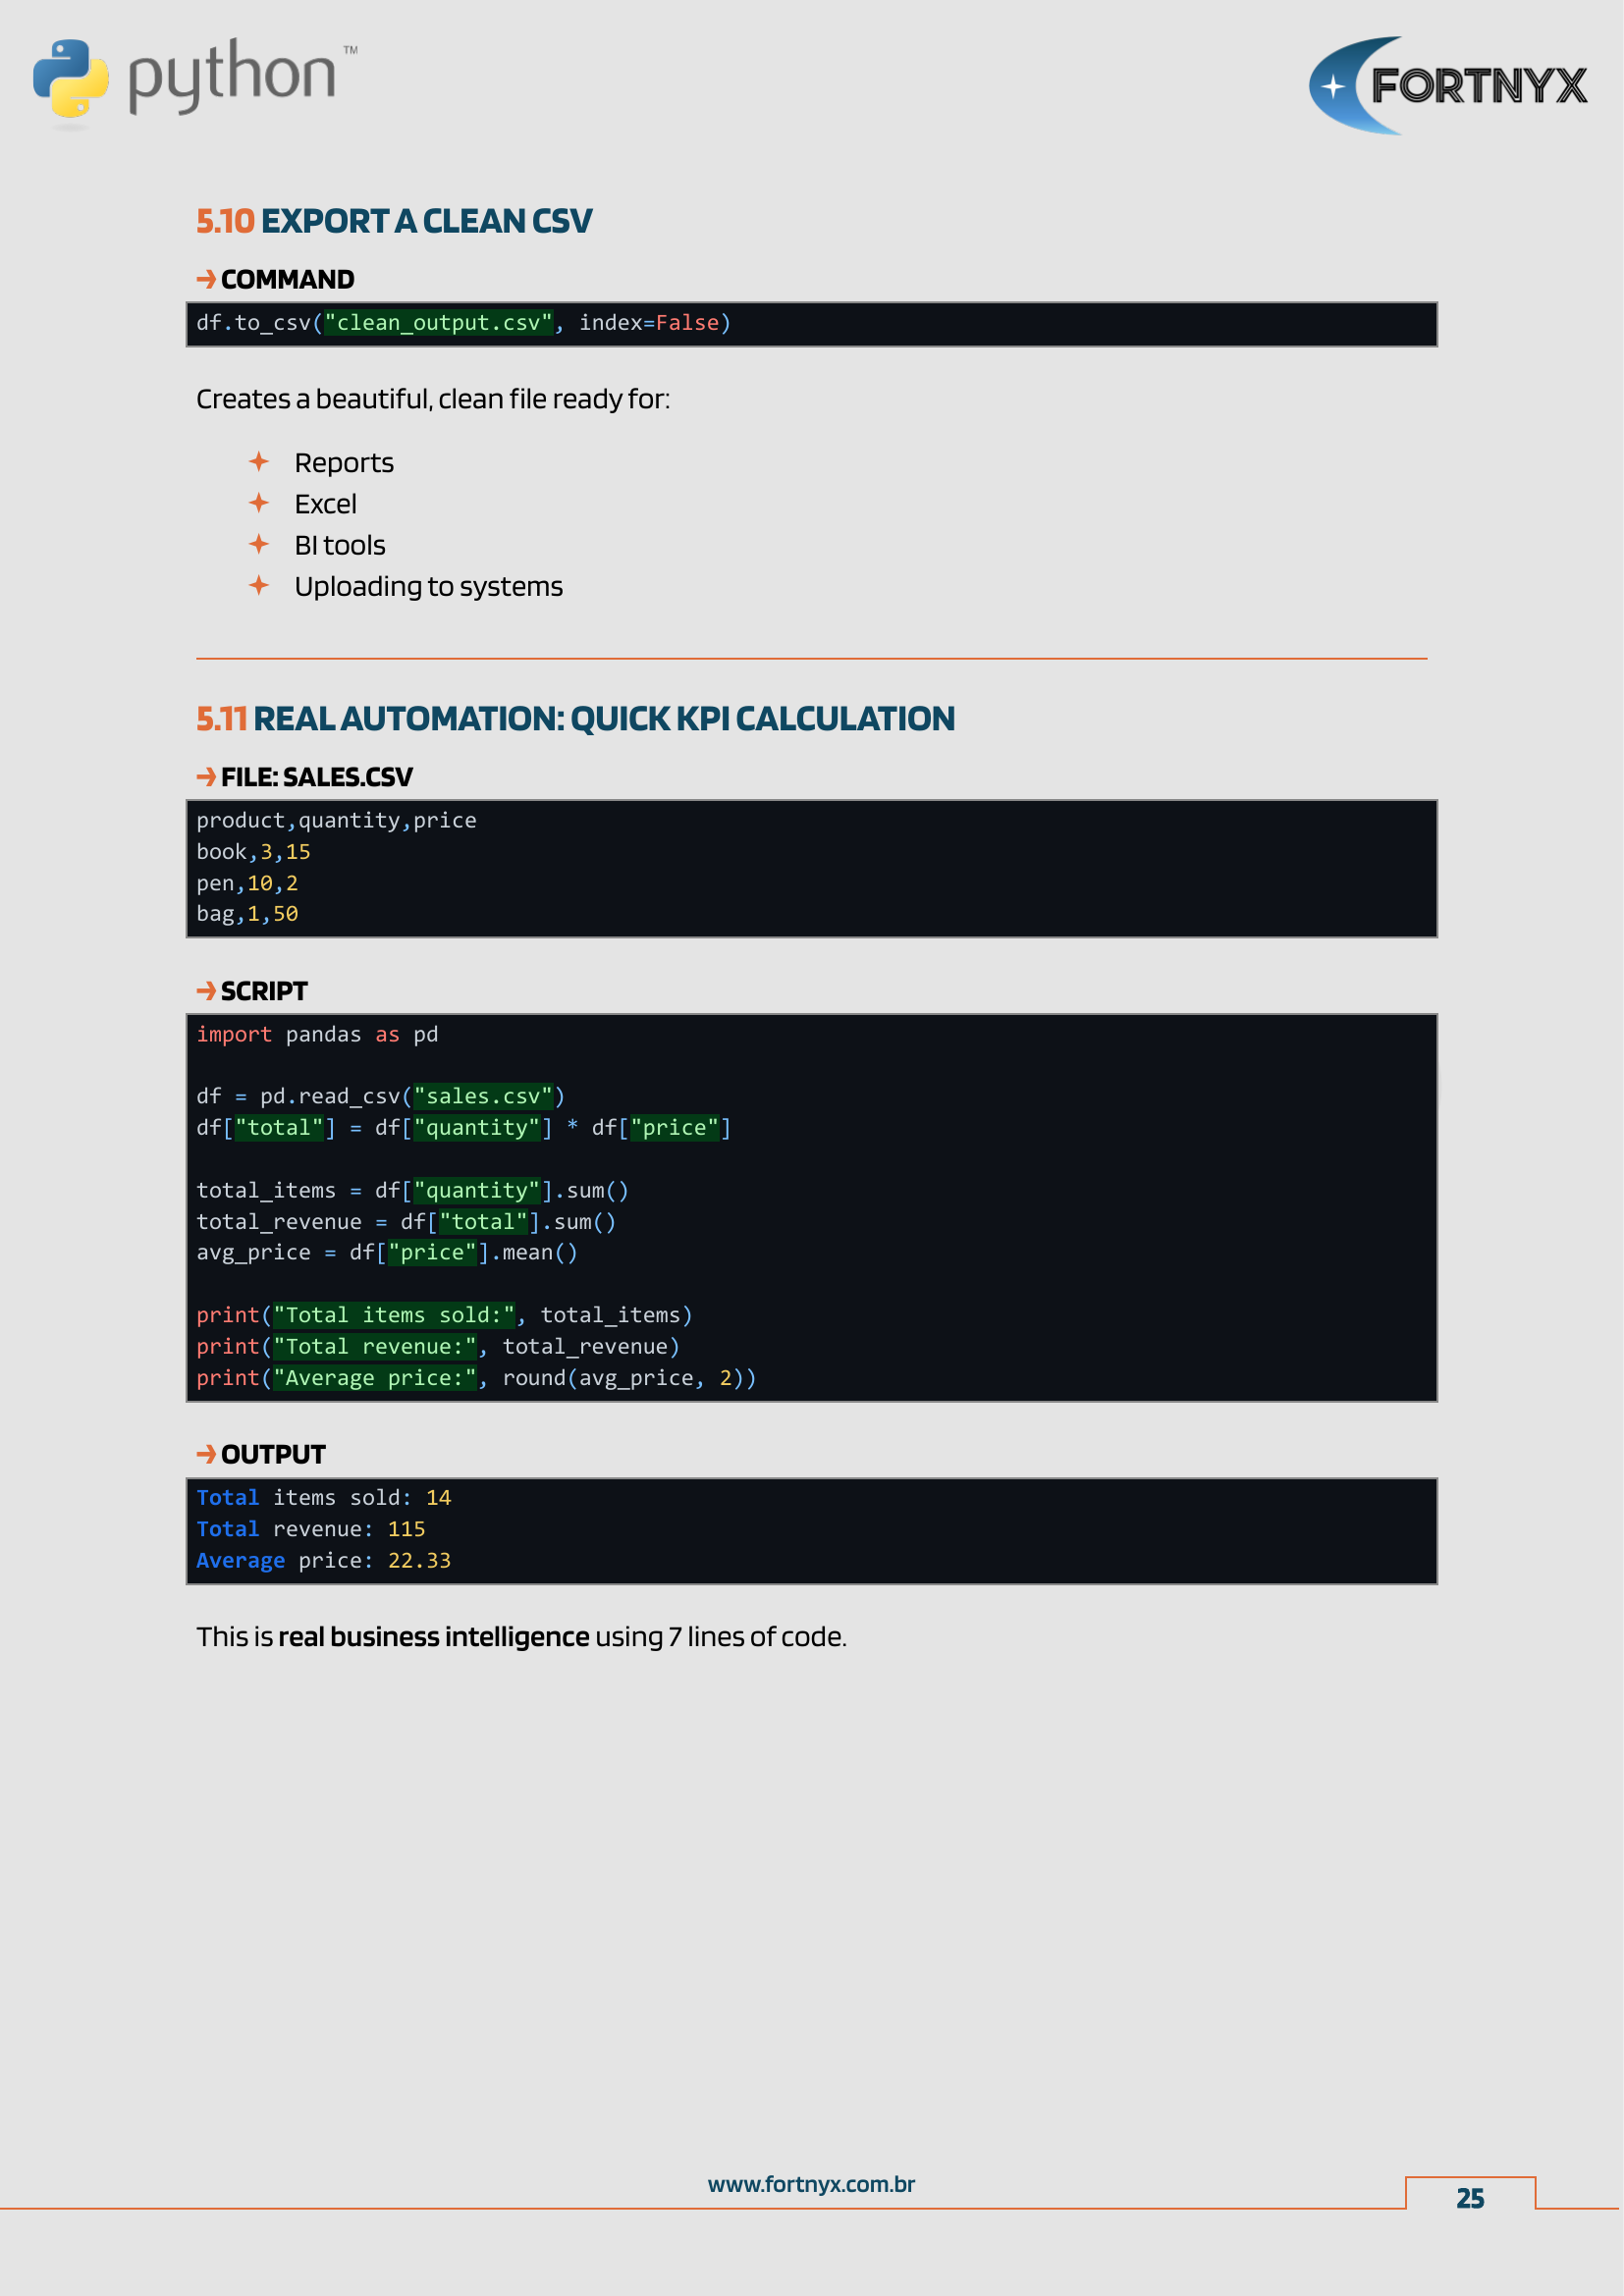
Task: Click the Python logo icon
Action: (70, 78)
